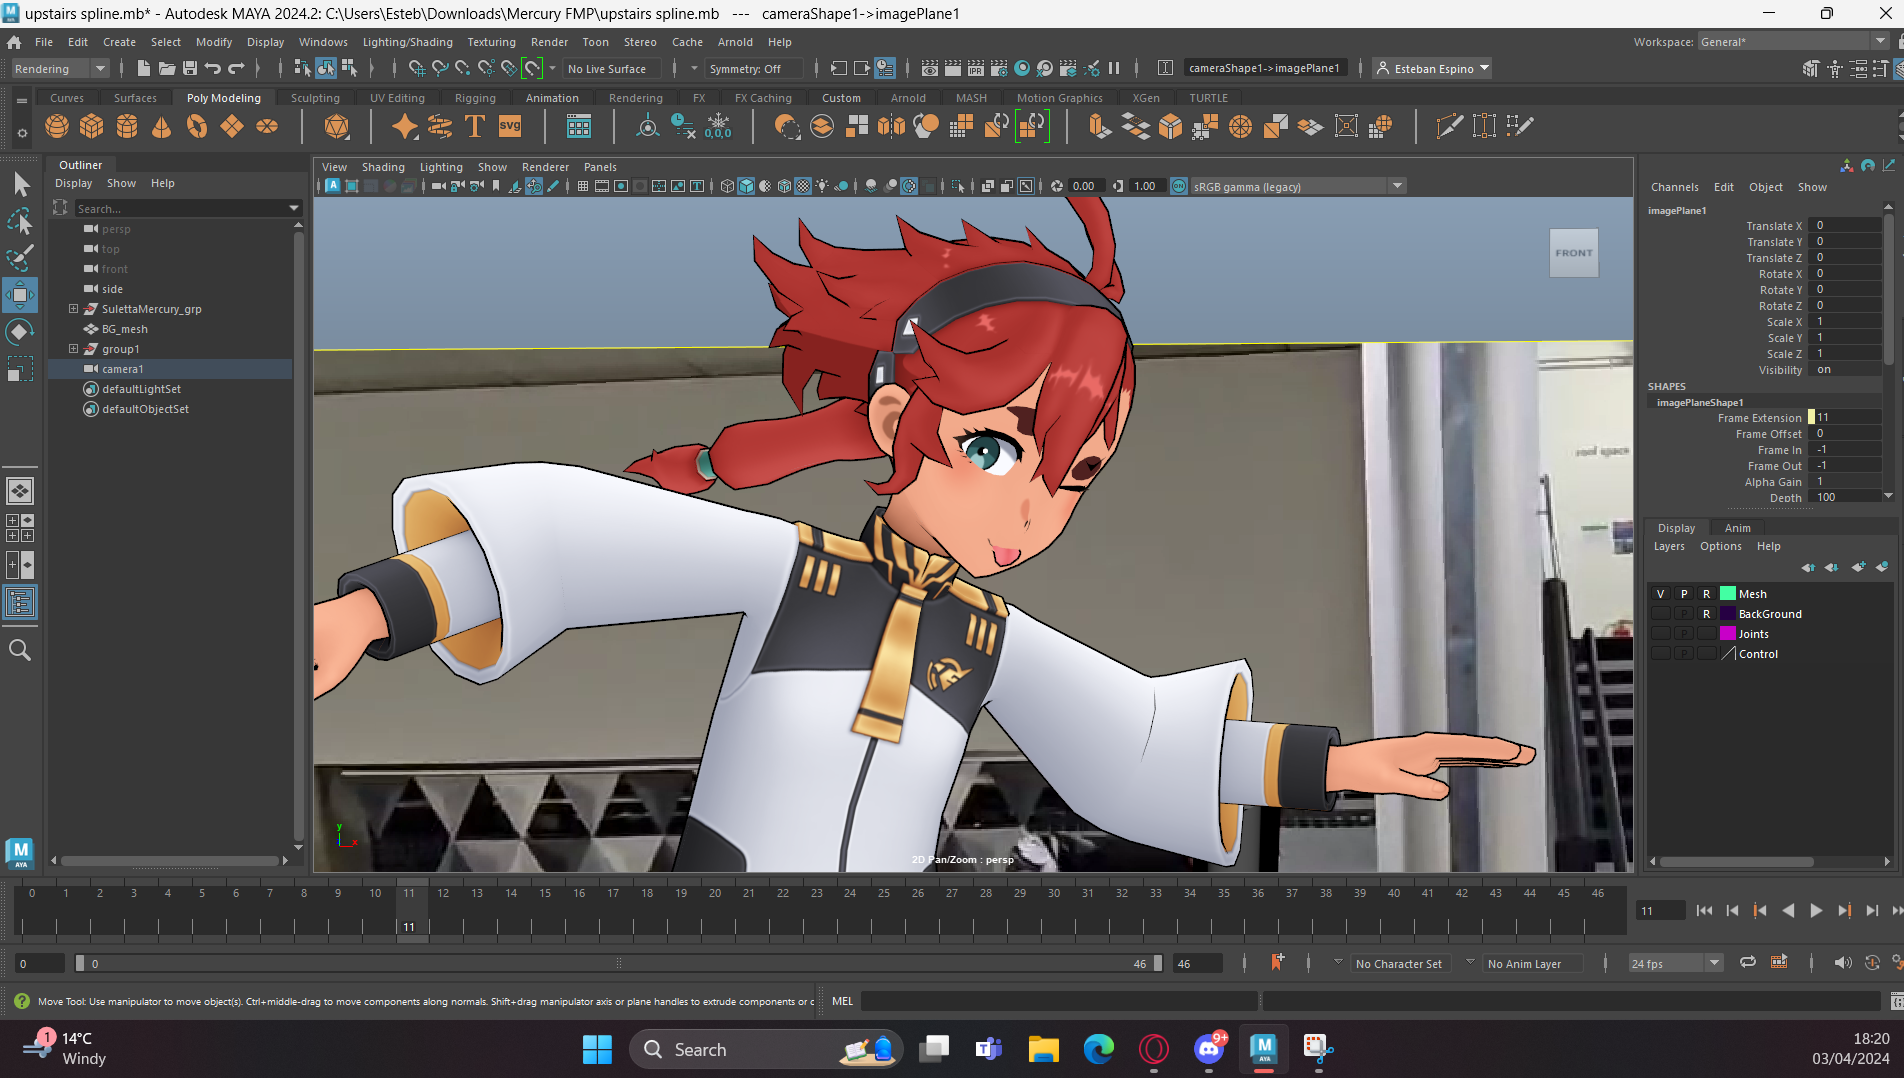The width and height of the screenshot is (1904, 1078).
Task: Switch to the Anim layer tab
Action: click(1737, 528)
